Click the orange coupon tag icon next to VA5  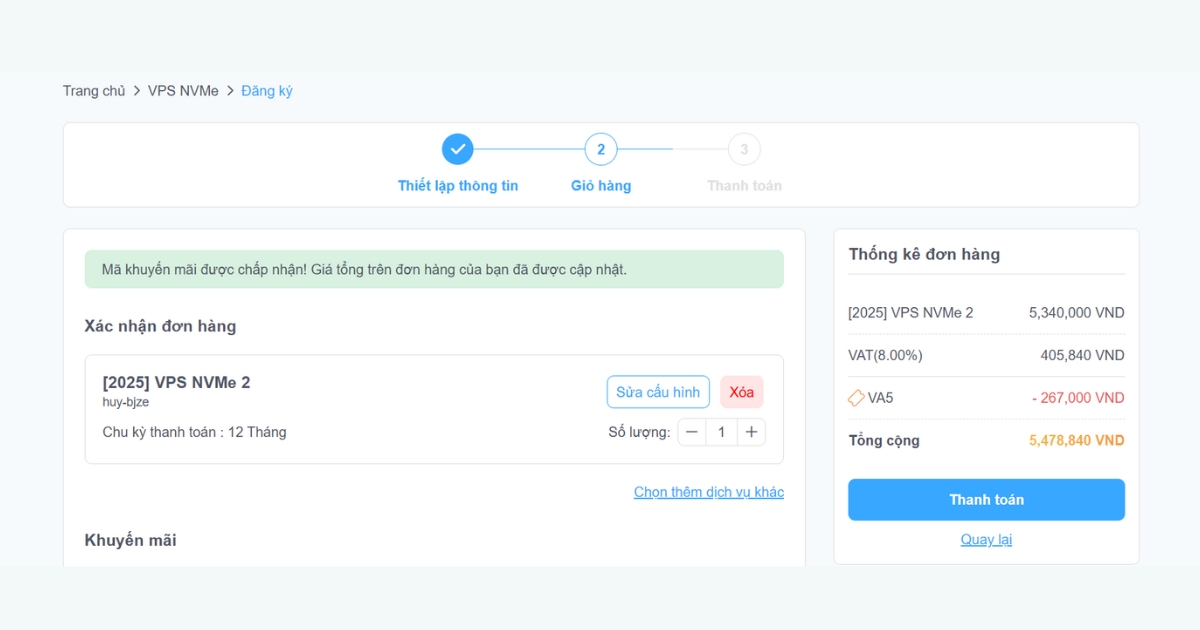856,397
